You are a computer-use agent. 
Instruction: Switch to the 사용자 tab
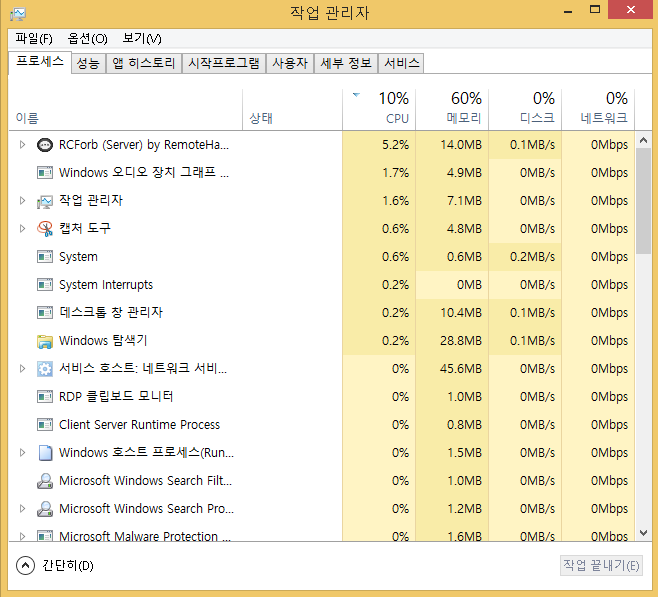[x=290, y=63]
